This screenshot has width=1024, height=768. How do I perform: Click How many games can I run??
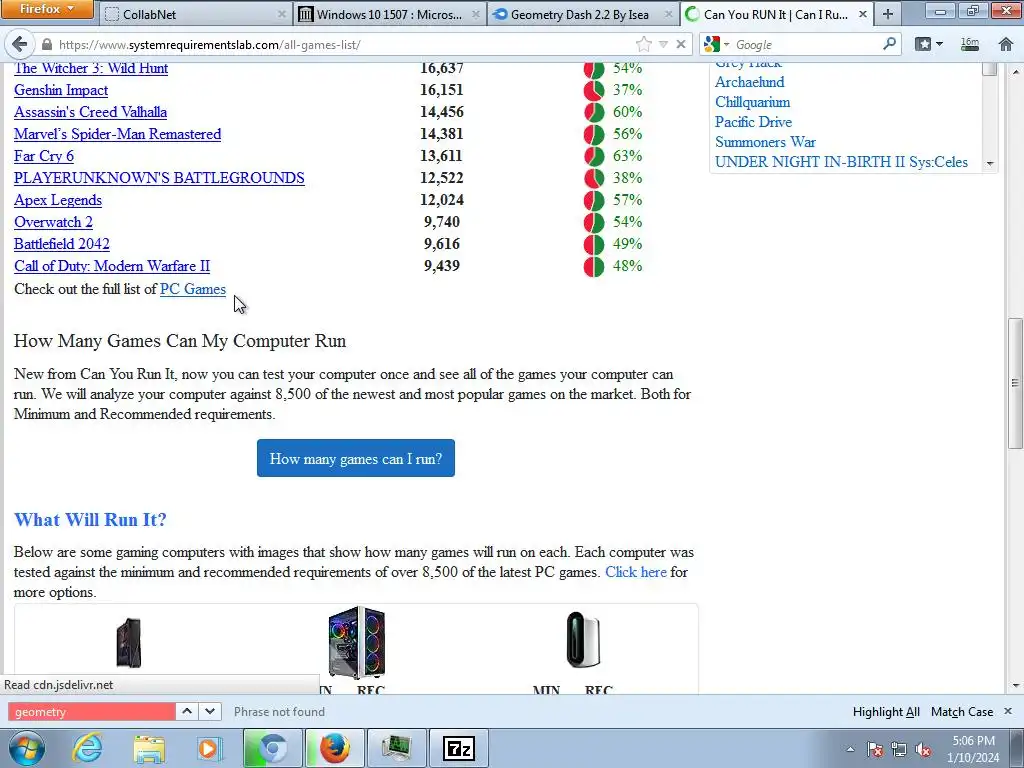(x=356, y=458)
